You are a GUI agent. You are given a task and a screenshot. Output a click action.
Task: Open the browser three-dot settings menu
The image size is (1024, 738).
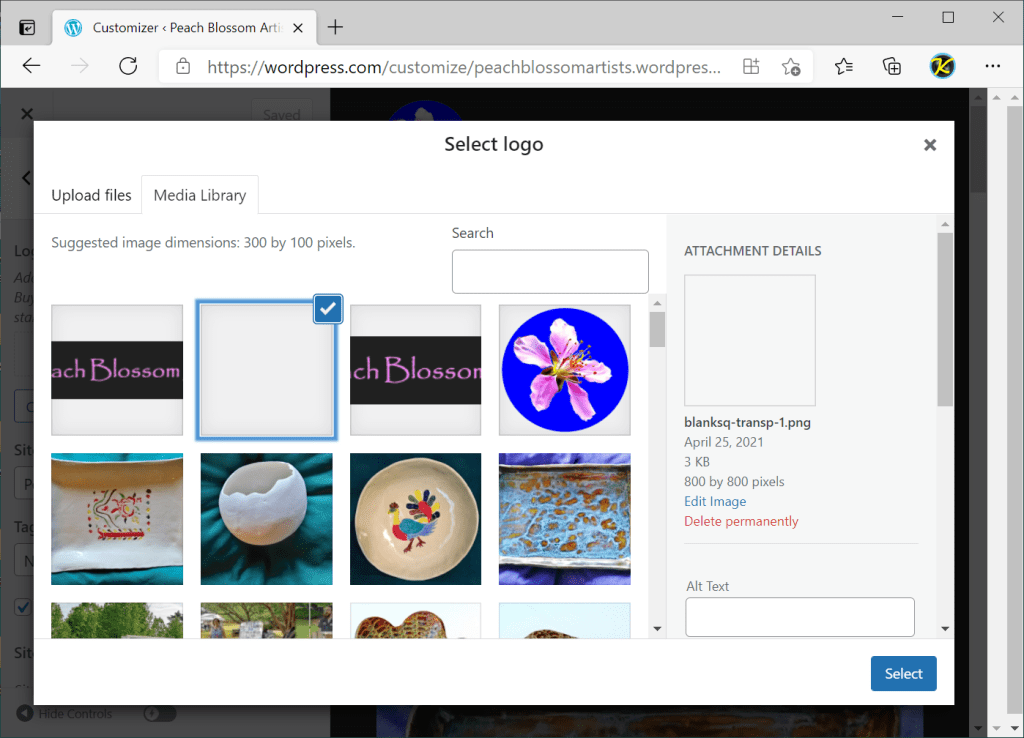[992, 66]
